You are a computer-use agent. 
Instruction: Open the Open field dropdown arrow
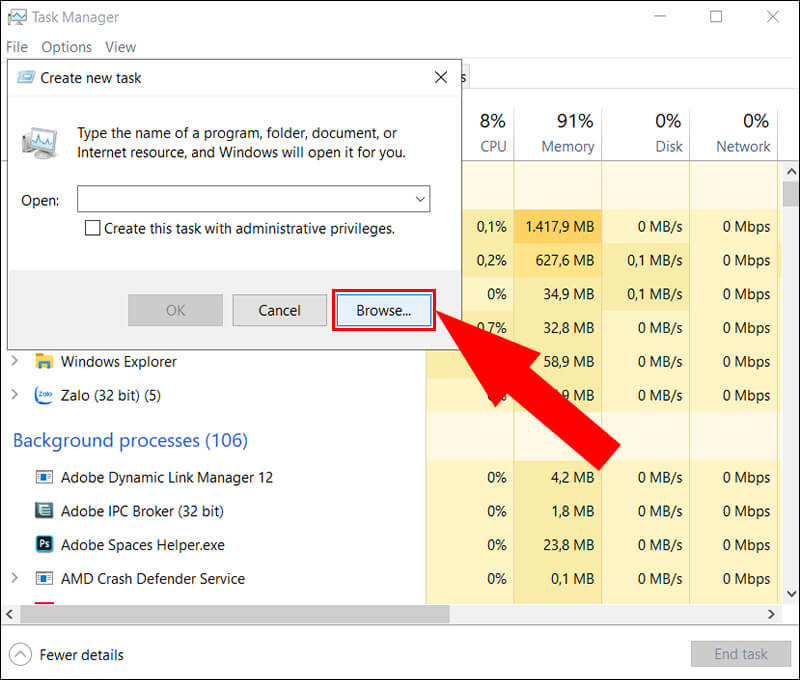pos(420,199)
